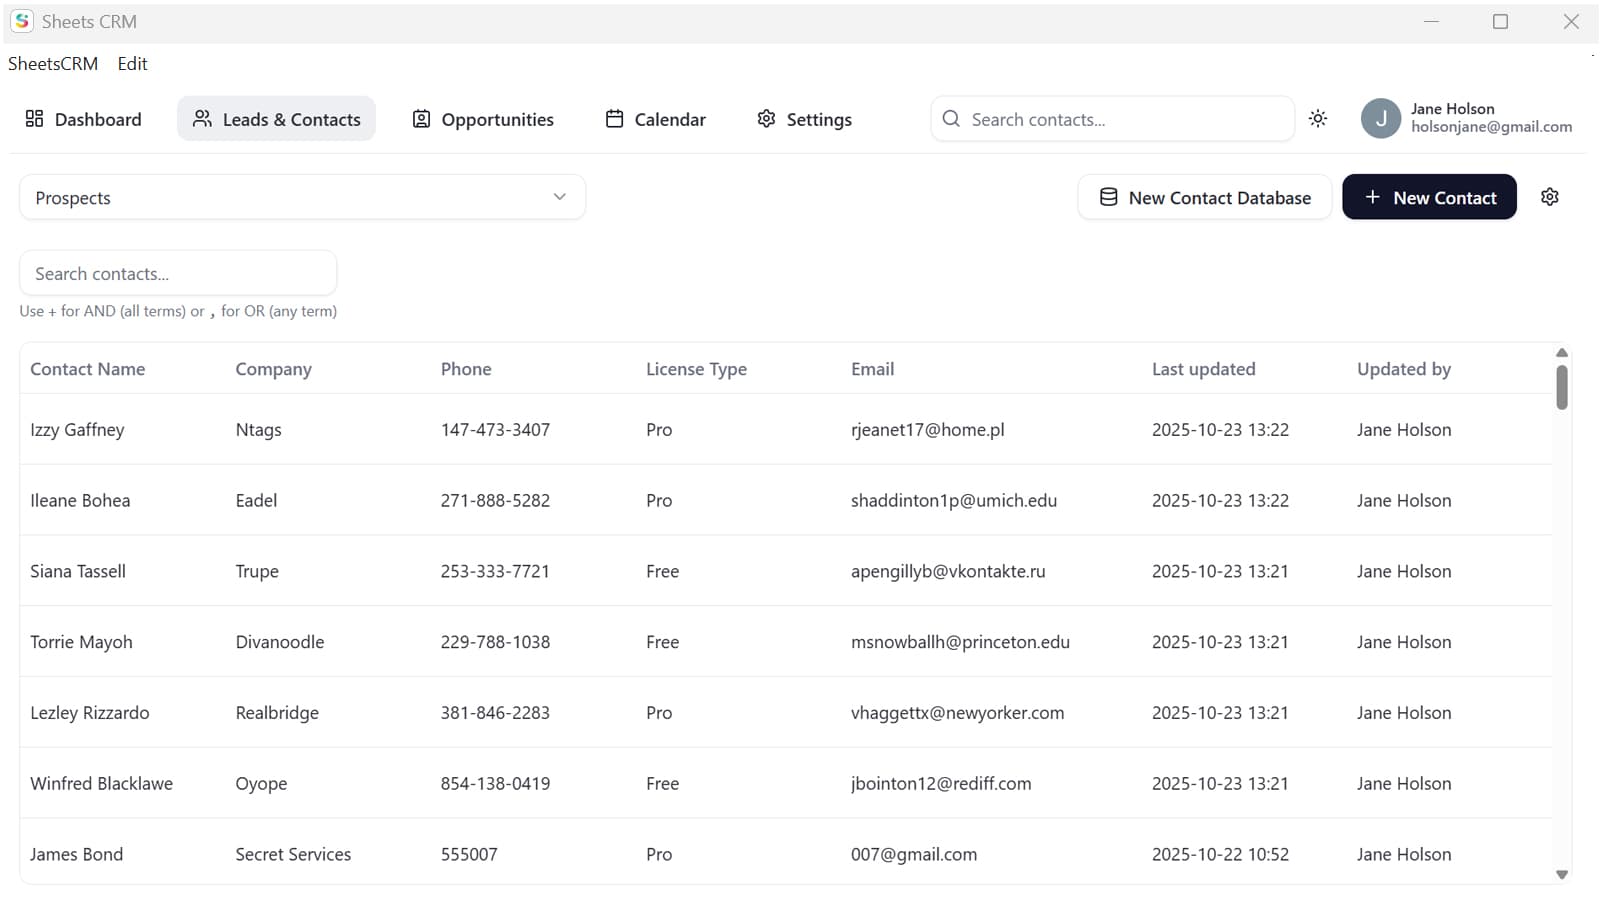Click the chevron arrow on Prospects selector

click(560, 197)
